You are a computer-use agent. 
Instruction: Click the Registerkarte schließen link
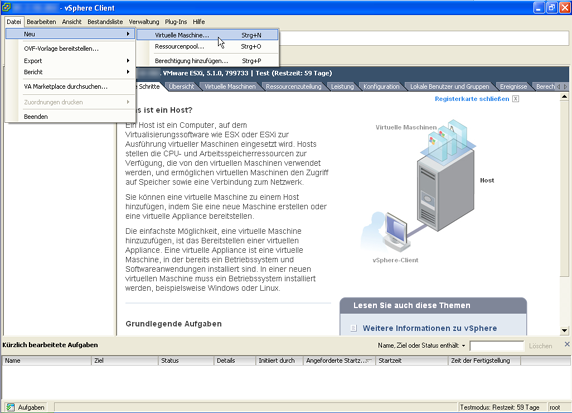pyautogui.click(x=472, y=99)
